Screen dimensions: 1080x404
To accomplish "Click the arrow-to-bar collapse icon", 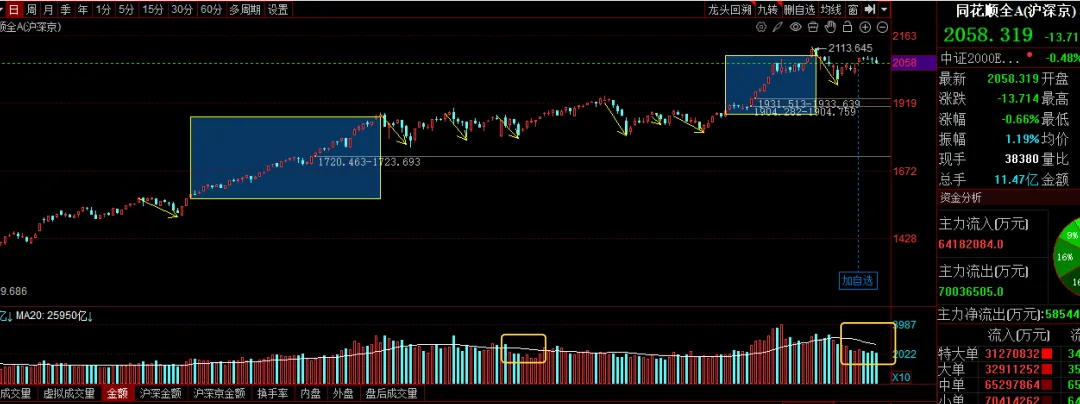I will [x=870, y=9].
